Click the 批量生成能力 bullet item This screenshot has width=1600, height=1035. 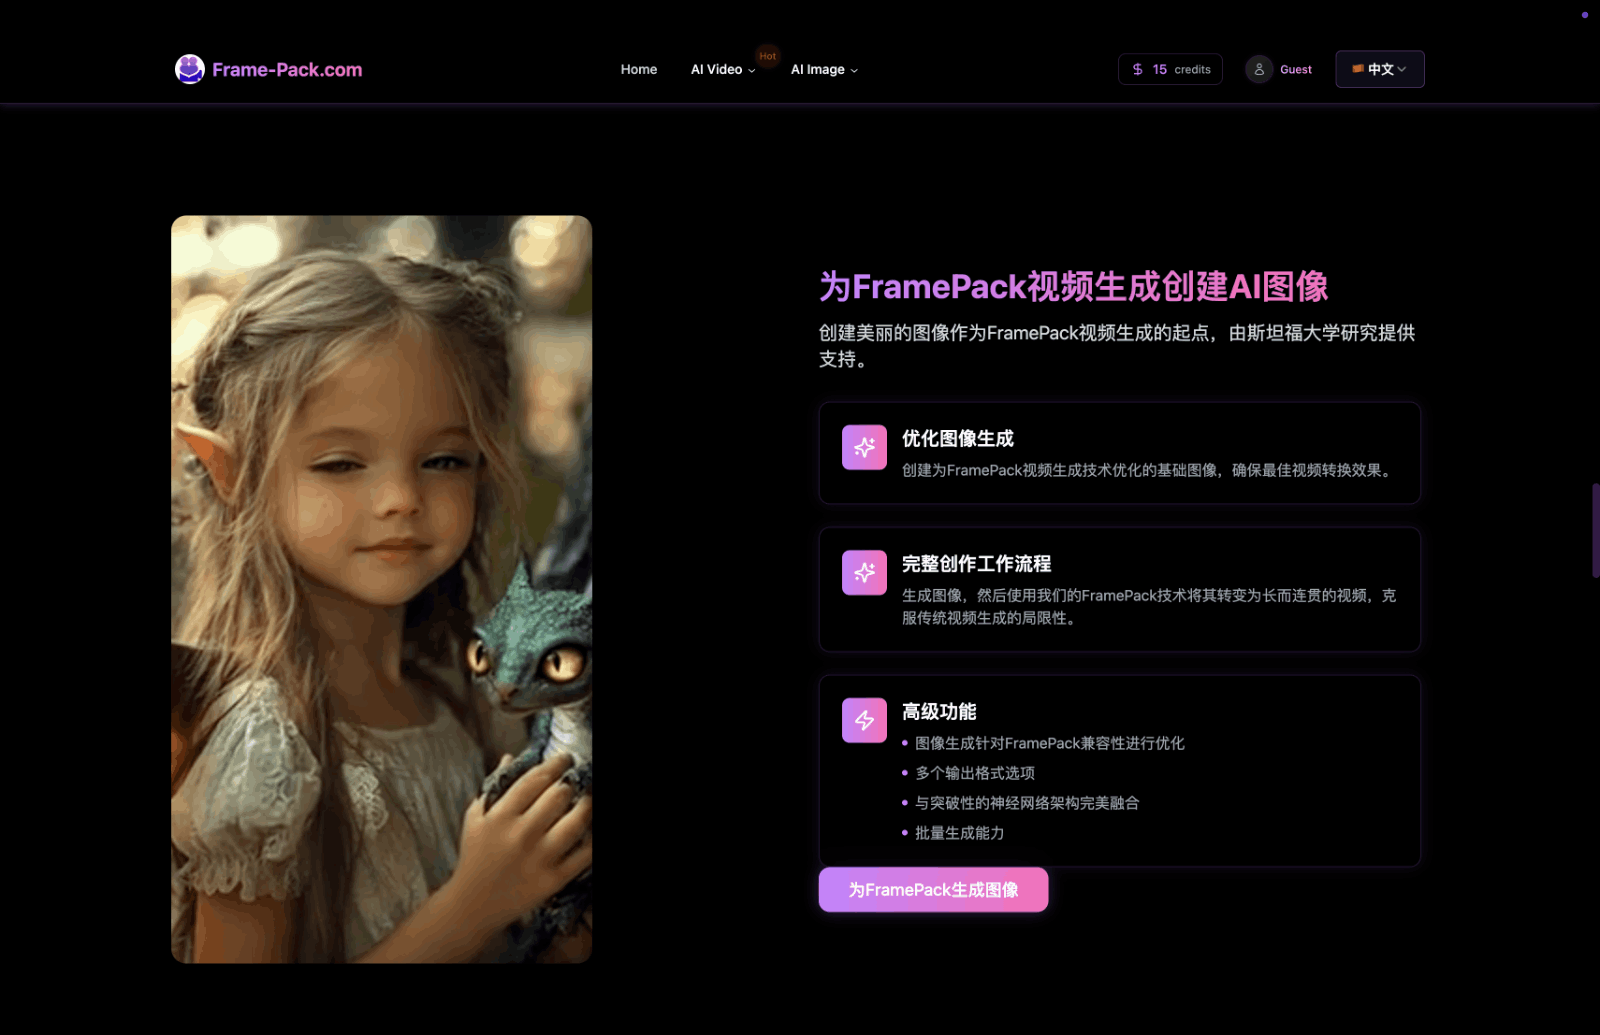tap(960, 833)
